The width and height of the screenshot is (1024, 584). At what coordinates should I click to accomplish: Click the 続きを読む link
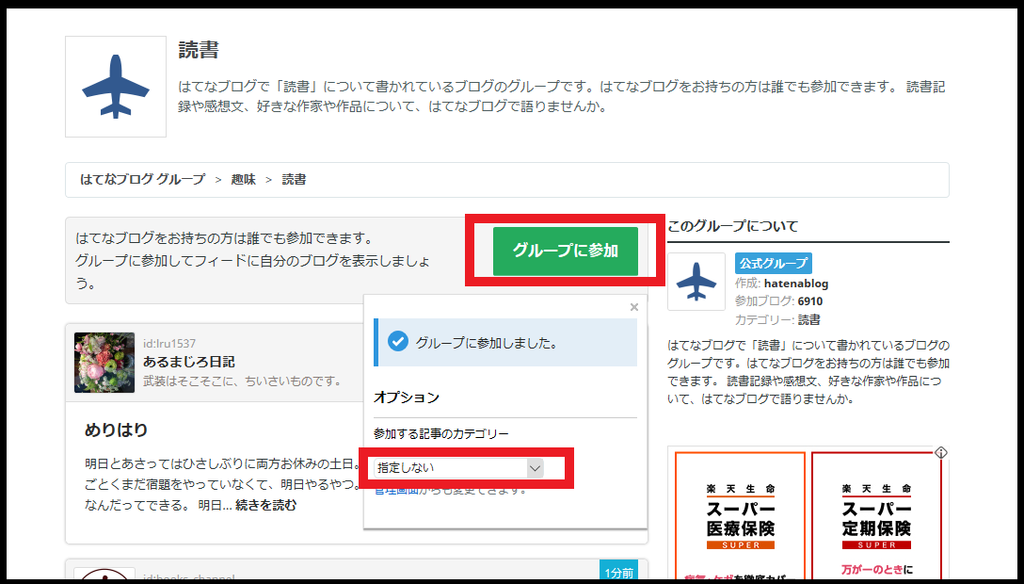pyautogui.click(x=266, y=505)
